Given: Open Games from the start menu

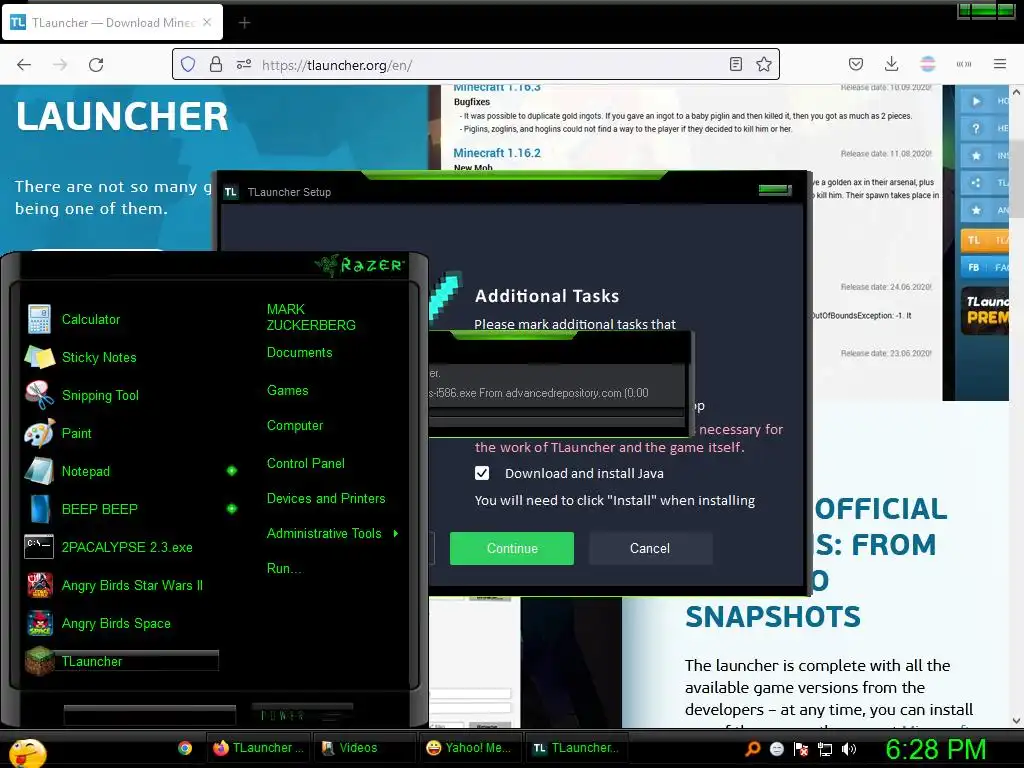Looking at the screenshot, I should pos(287,391).
